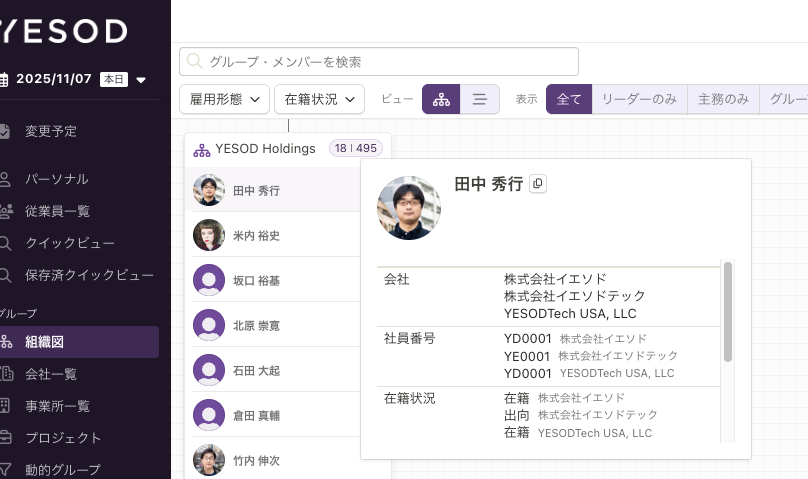Select the 主務のみ display filter
Screen dimensions: 808x479
723,99
